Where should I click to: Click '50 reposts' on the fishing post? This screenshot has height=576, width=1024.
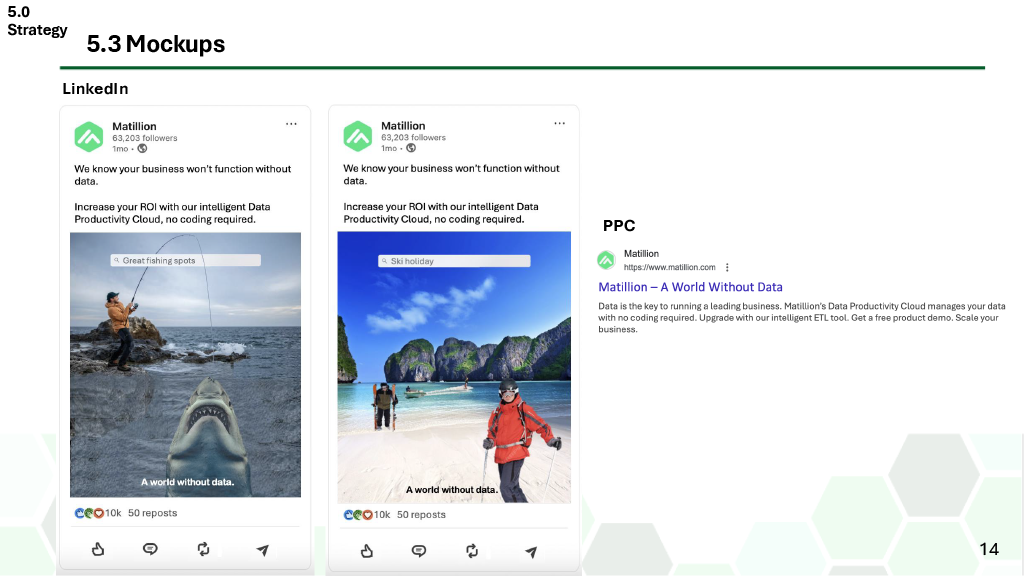[x=152, y=513]
